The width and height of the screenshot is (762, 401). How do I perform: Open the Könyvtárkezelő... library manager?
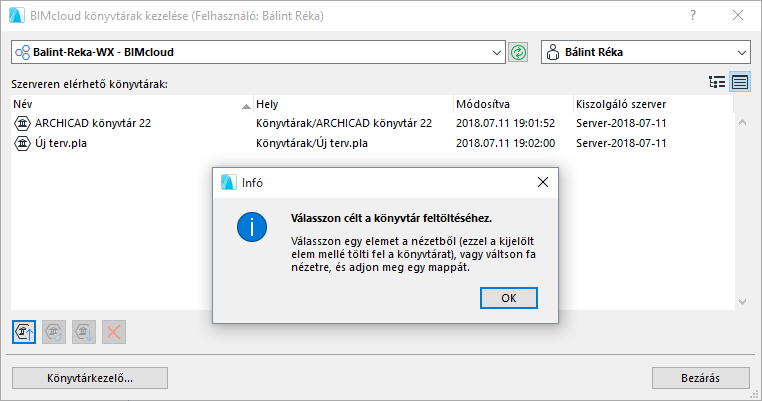(90, 378)
